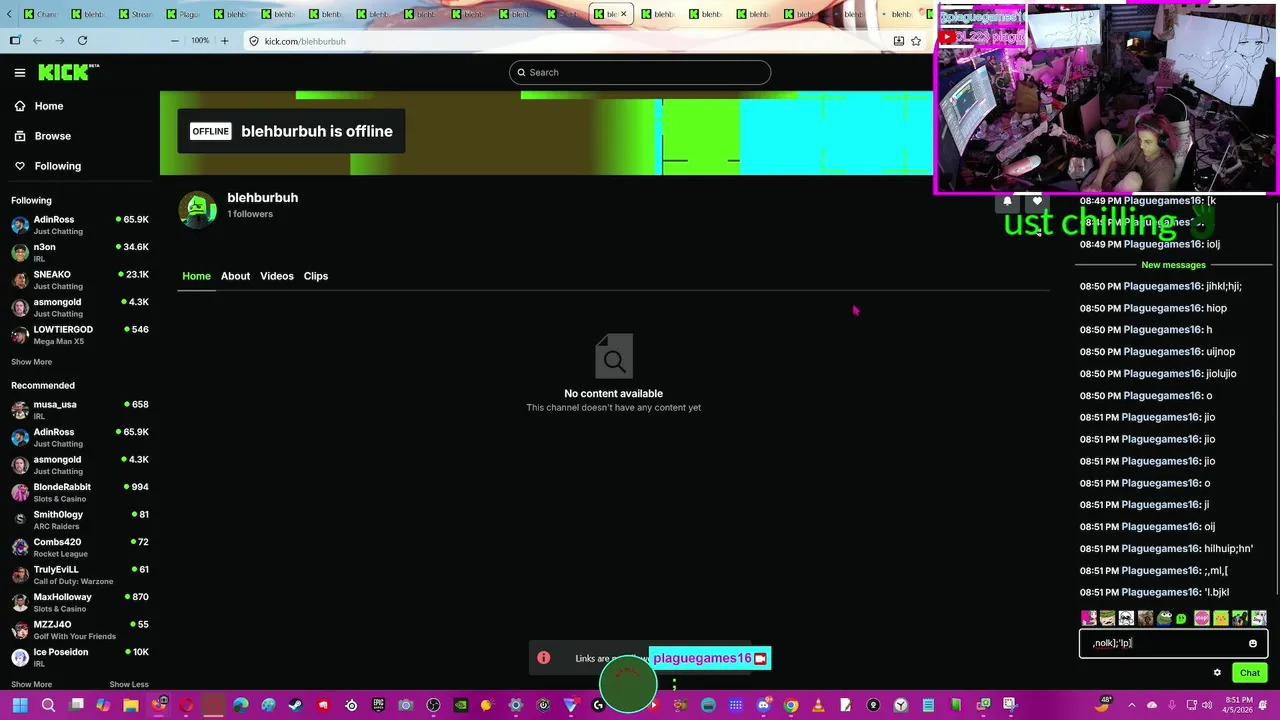Click the follow heart button
The image size is (1280, 720).
pos(1037,202)
